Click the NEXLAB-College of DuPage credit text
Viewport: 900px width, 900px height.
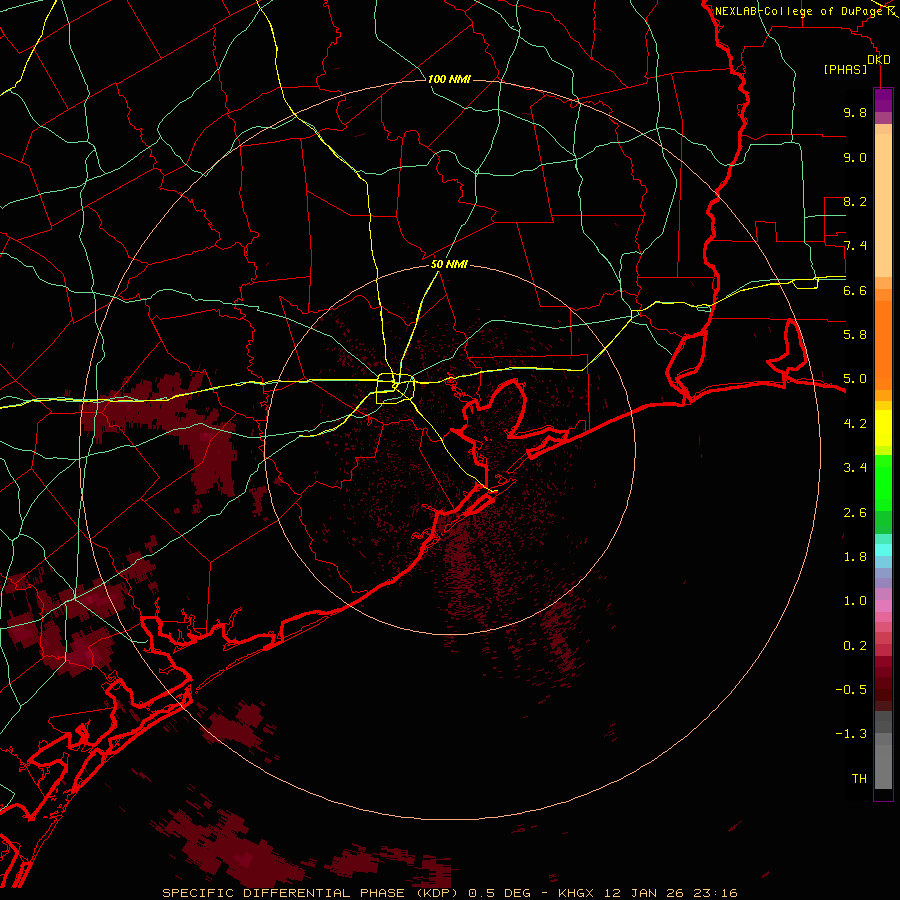(798, 11)
